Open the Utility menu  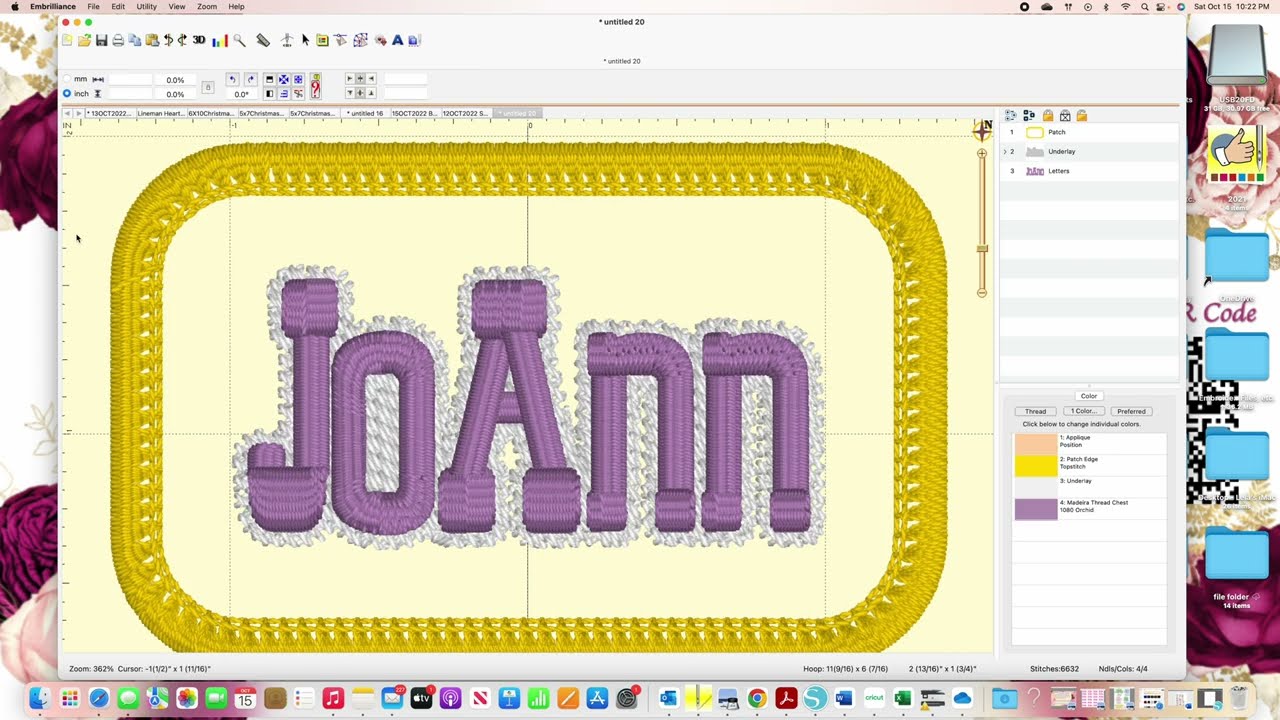146,7
